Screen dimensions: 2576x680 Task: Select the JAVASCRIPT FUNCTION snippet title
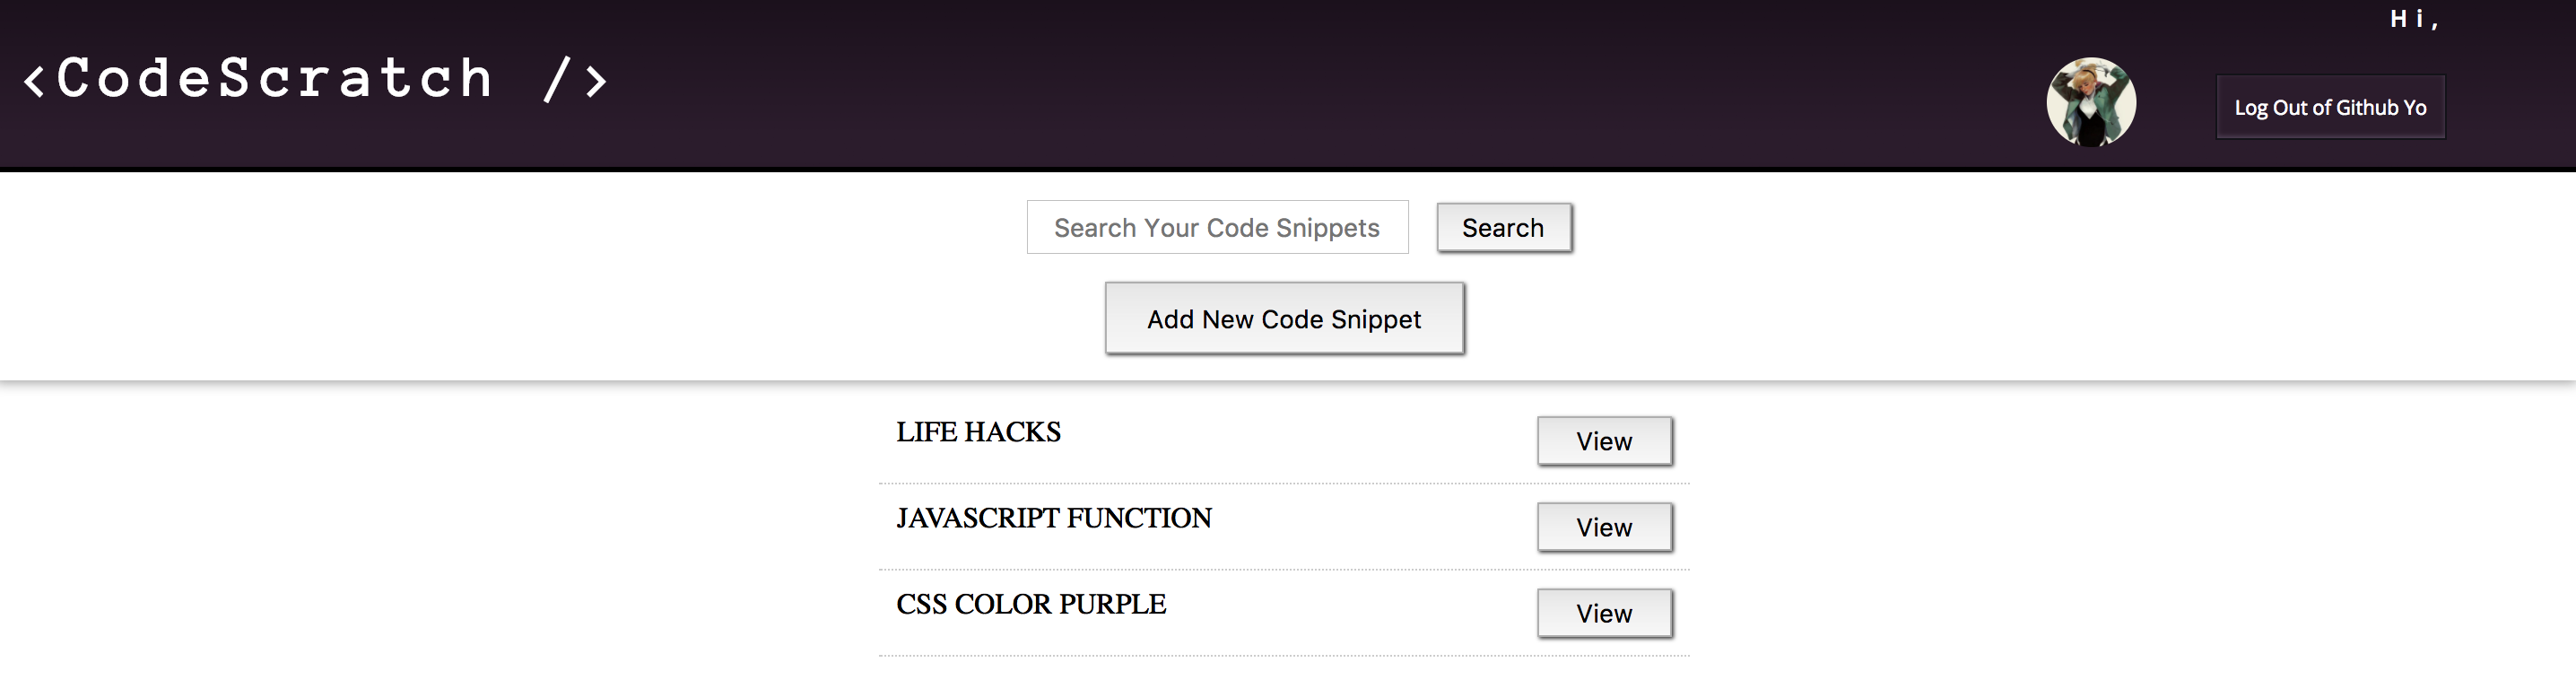(x=1053, y=518)
